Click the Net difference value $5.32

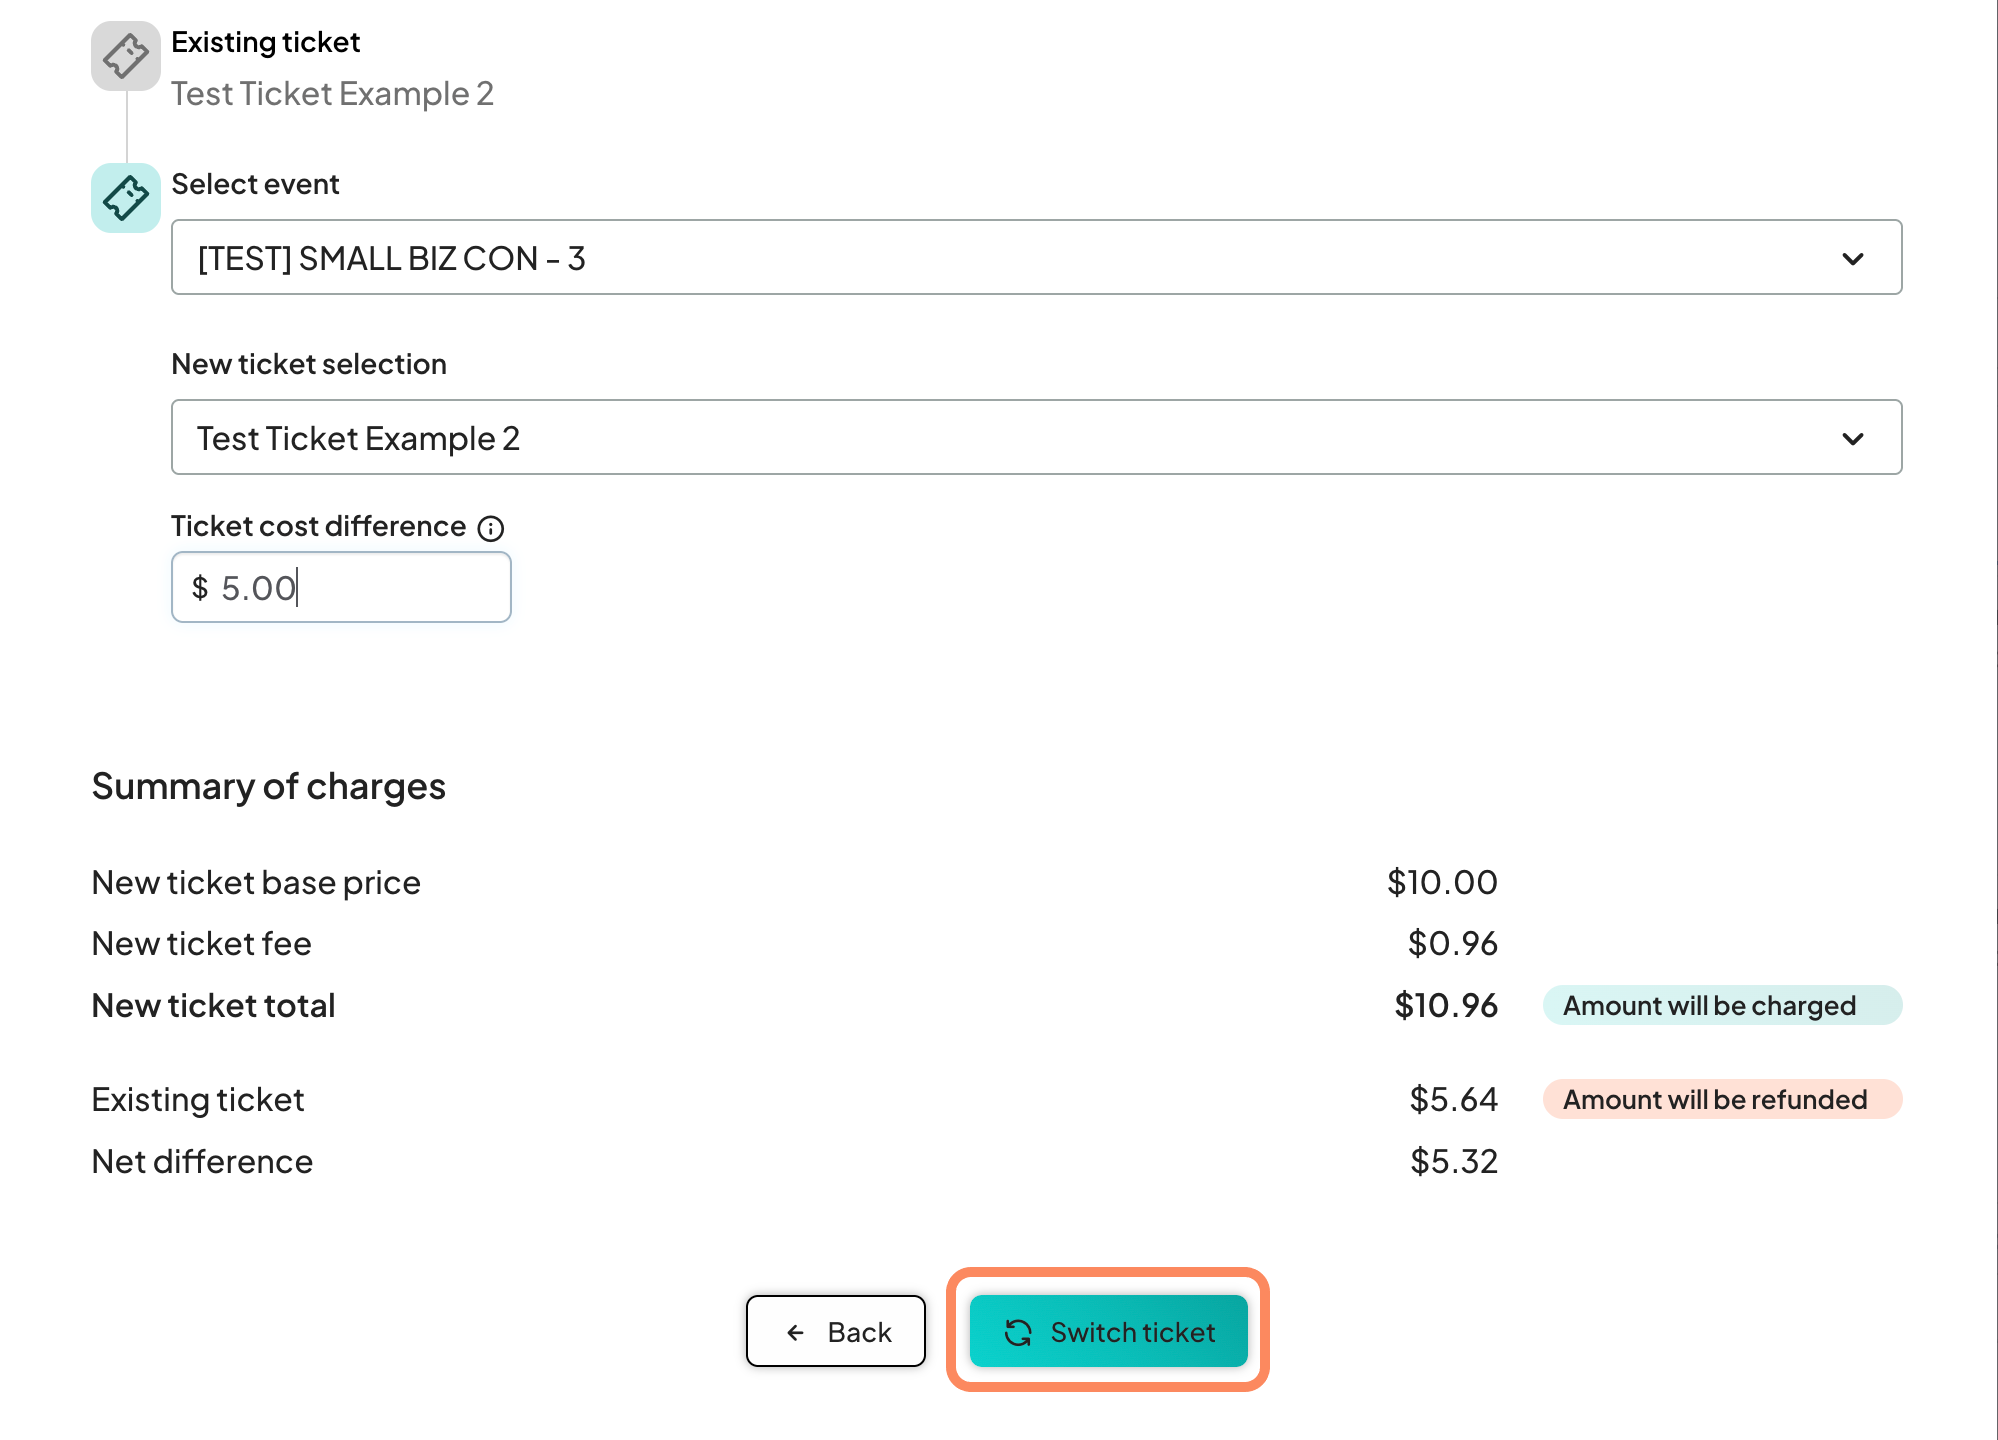(1453, 1161)
